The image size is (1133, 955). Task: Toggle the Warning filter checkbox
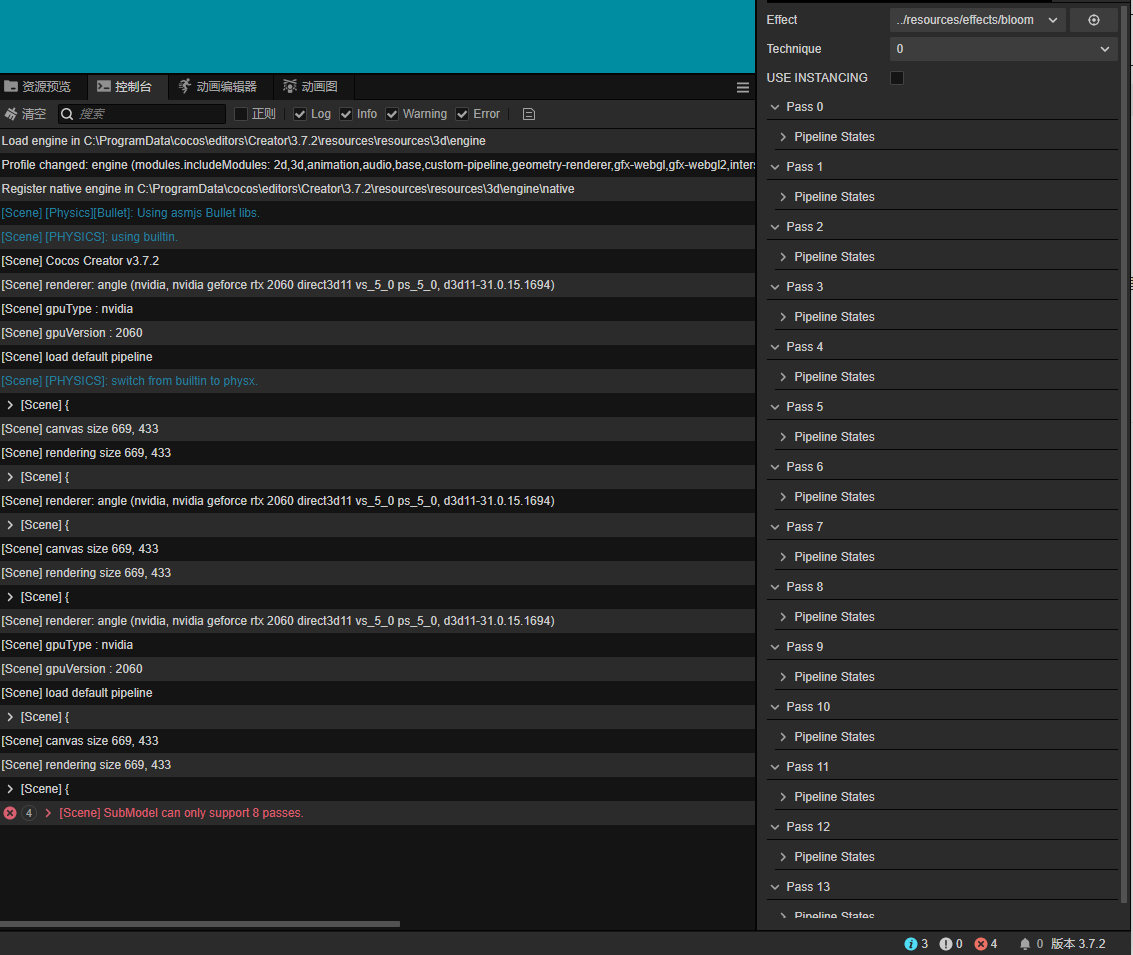pos(392,114)
